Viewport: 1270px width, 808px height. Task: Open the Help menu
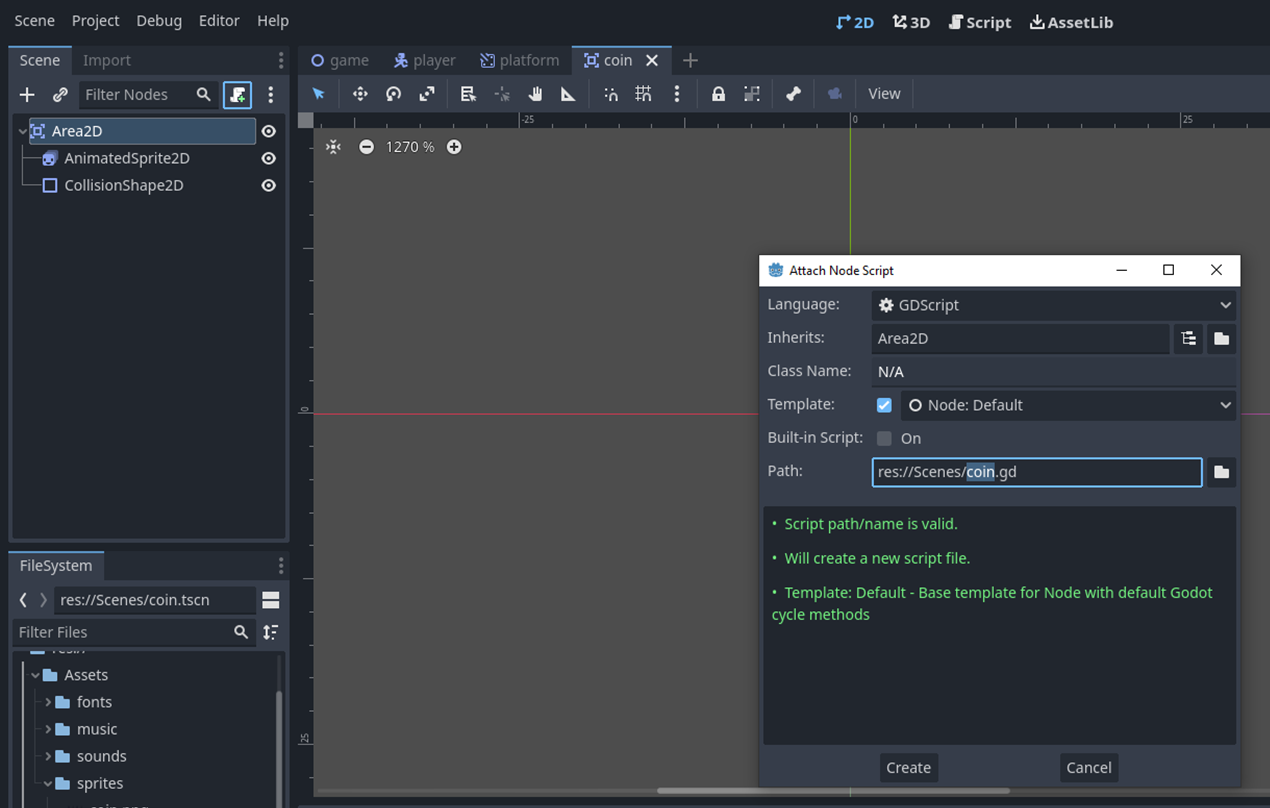click(x=273, y=20)
